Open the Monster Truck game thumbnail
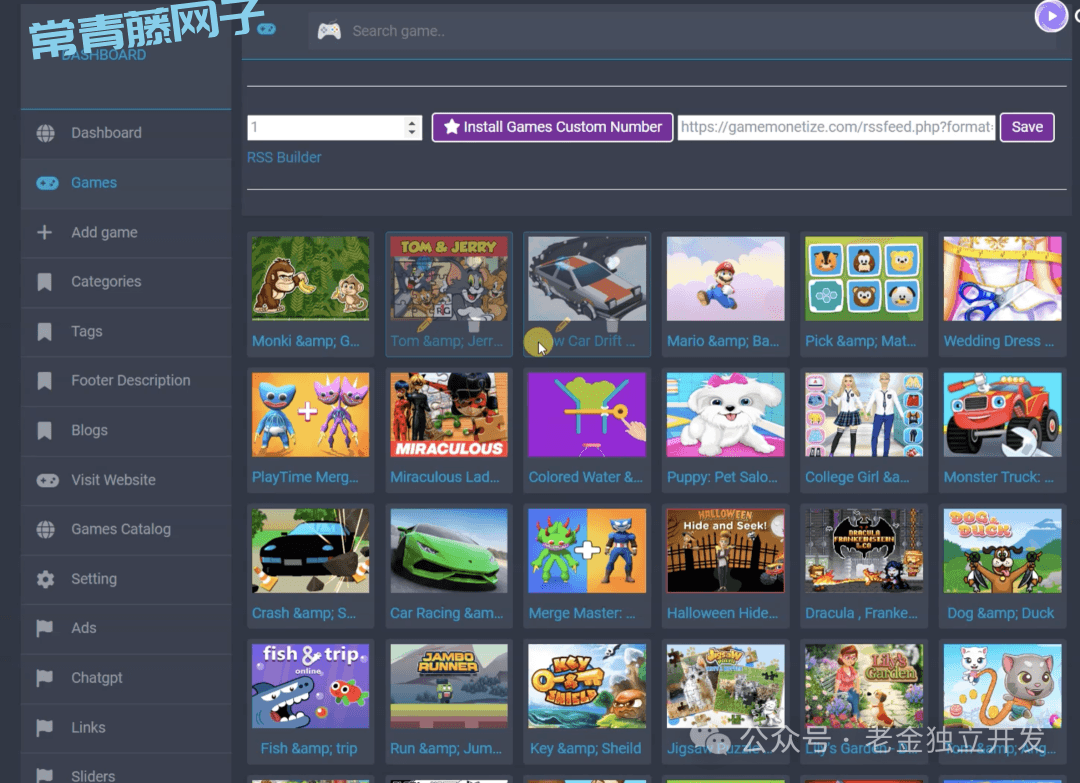This screenshot has height=783, width=1080. pyautogui.click(x=1003, y=415)
